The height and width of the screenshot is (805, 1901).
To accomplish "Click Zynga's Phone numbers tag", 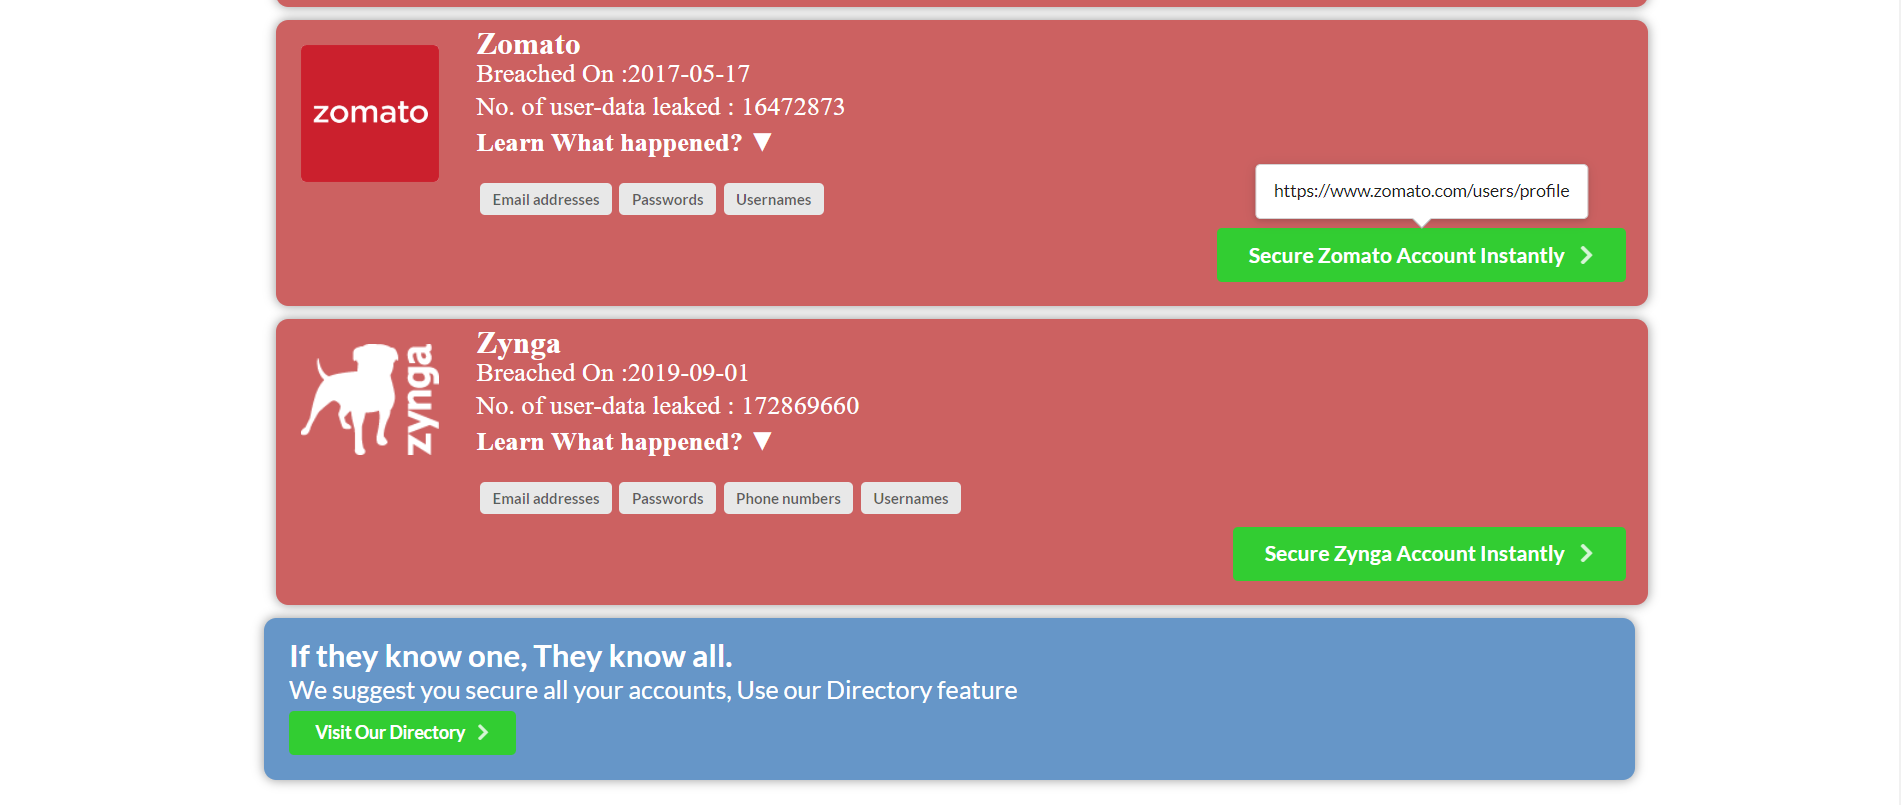I will 788,498.
